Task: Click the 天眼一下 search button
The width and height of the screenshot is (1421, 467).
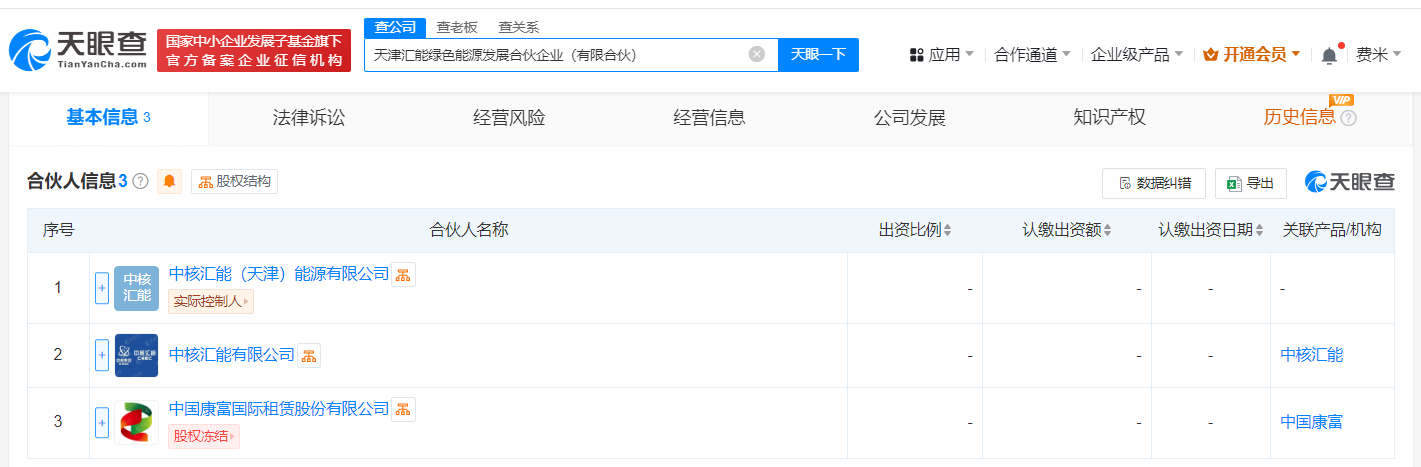Action: coord(818,54)
